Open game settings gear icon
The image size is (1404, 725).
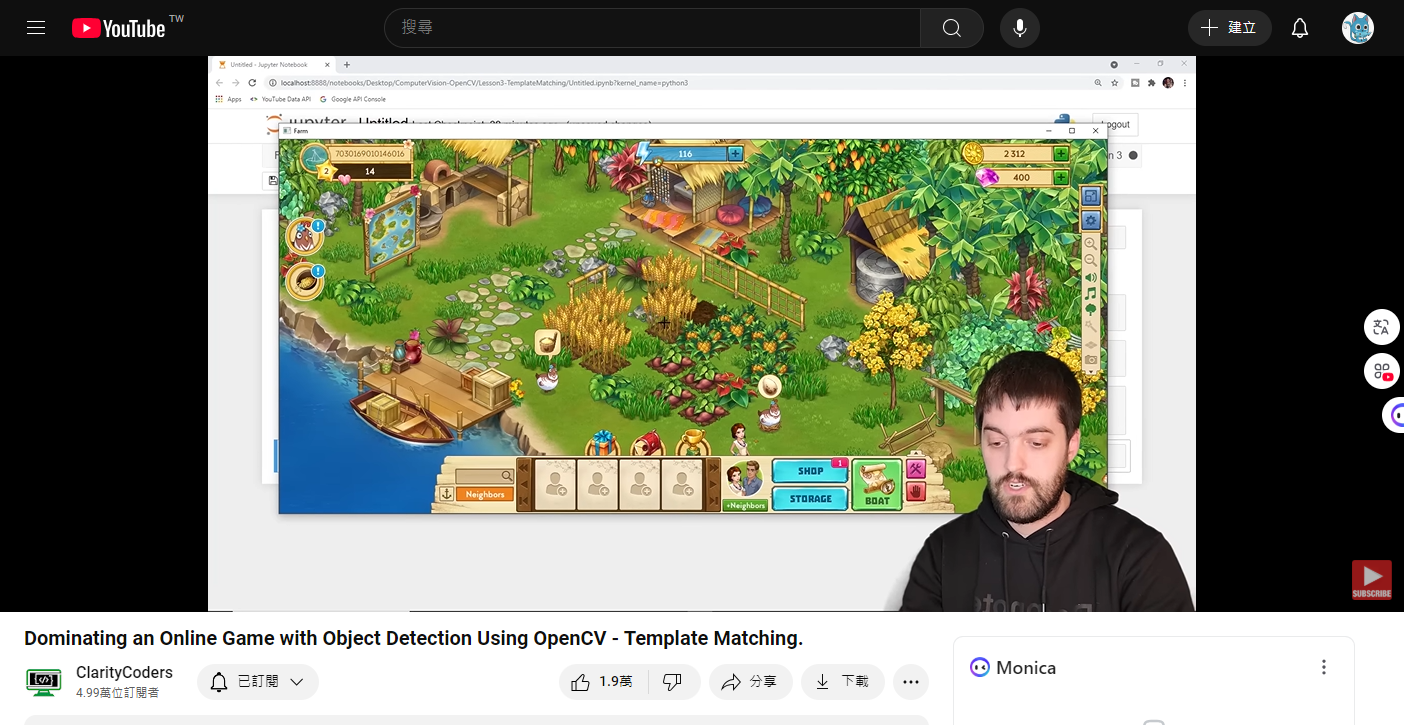tap(1091, 220)
